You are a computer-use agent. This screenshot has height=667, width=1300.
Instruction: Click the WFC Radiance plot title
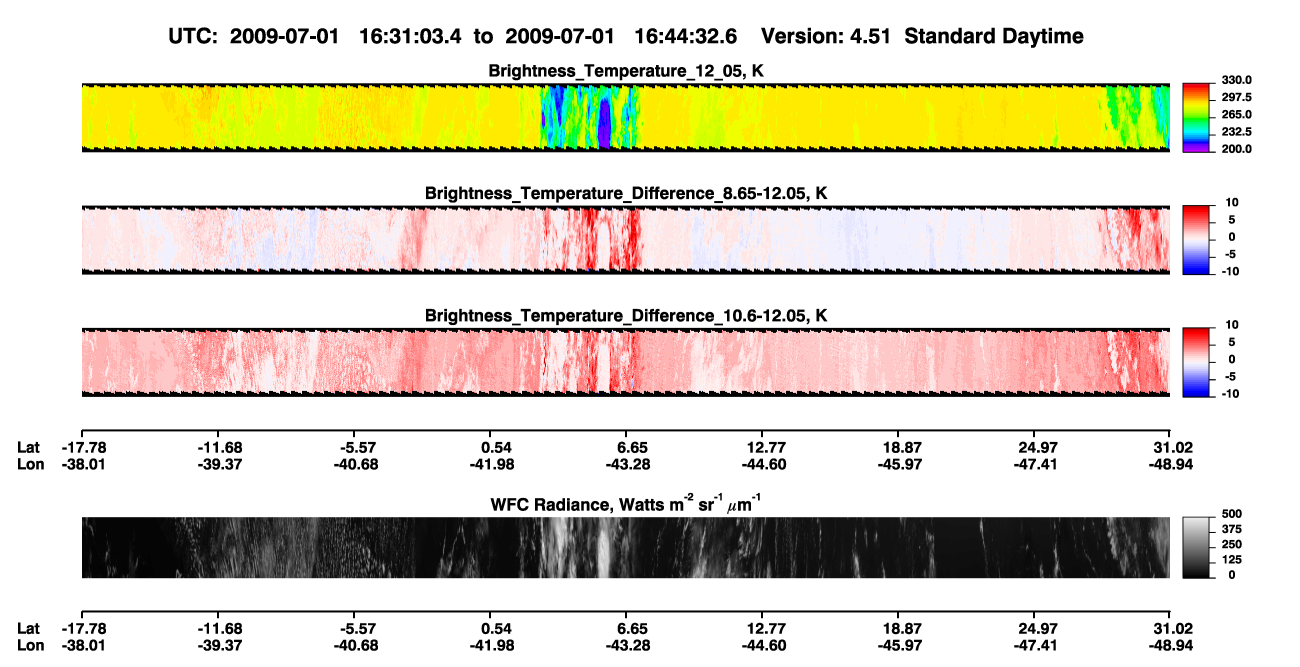tap(625, 503)
